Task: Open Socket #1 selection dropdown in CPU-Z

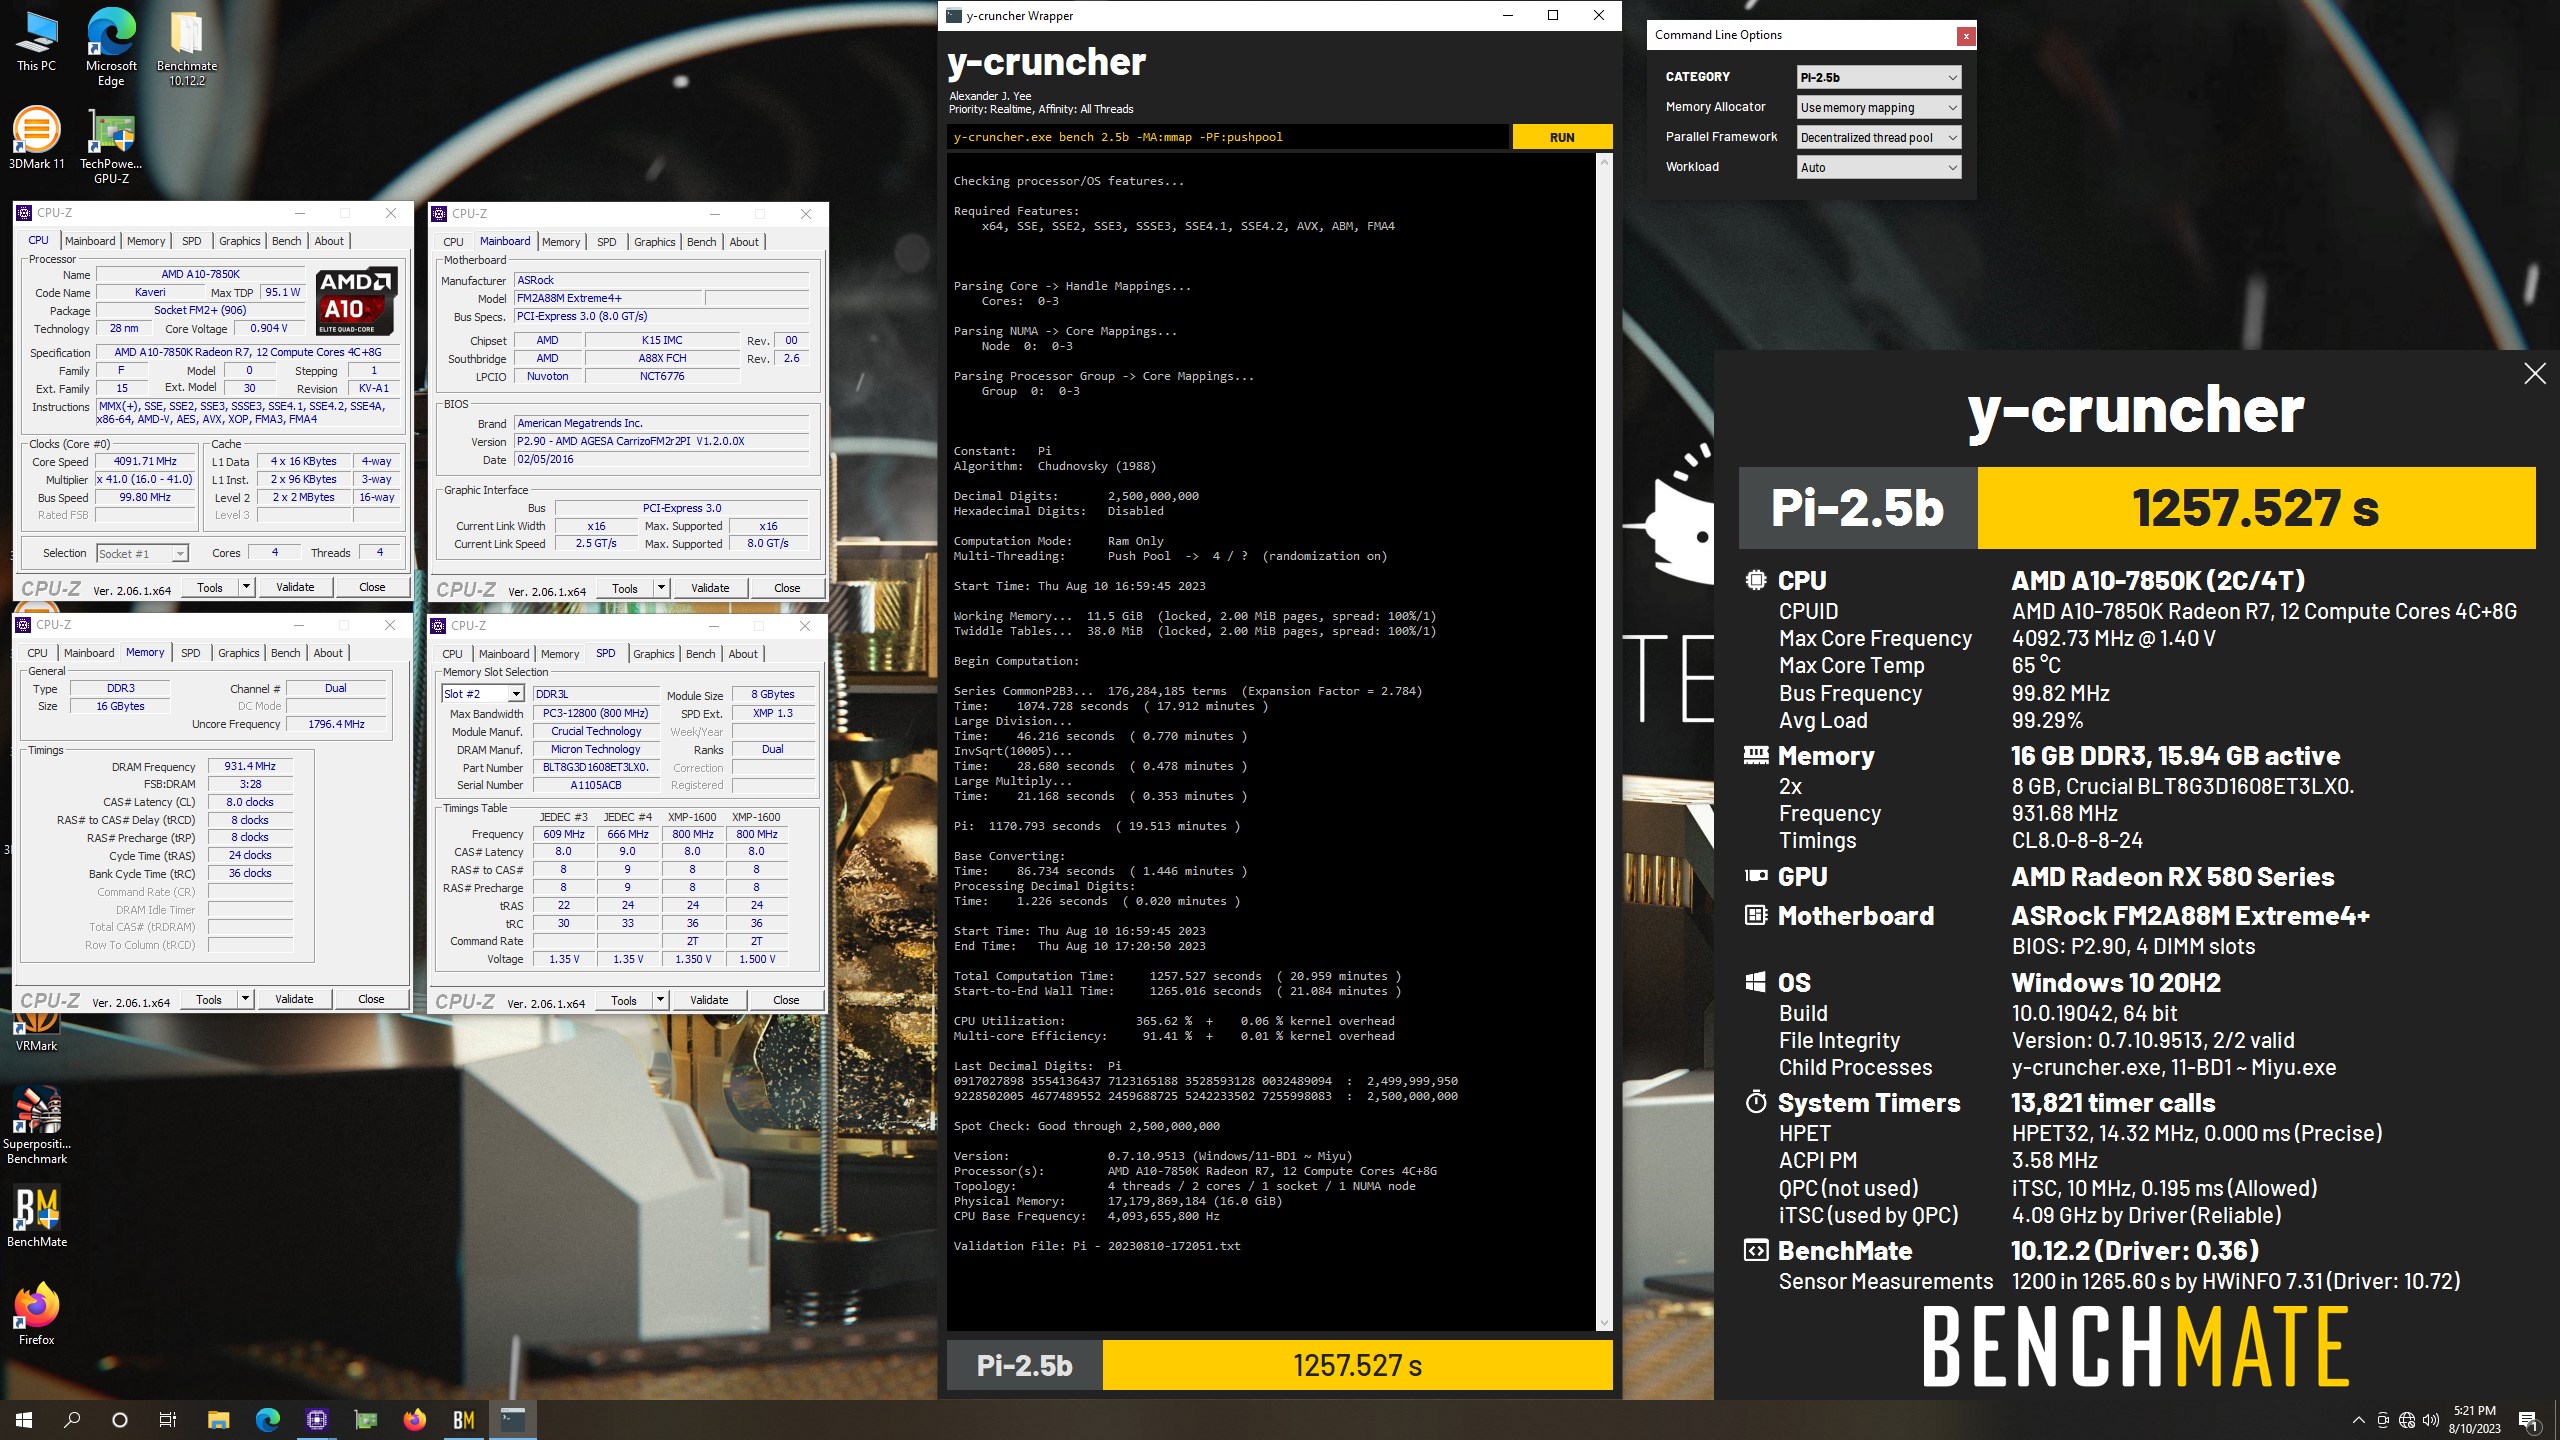Action: 142,553
